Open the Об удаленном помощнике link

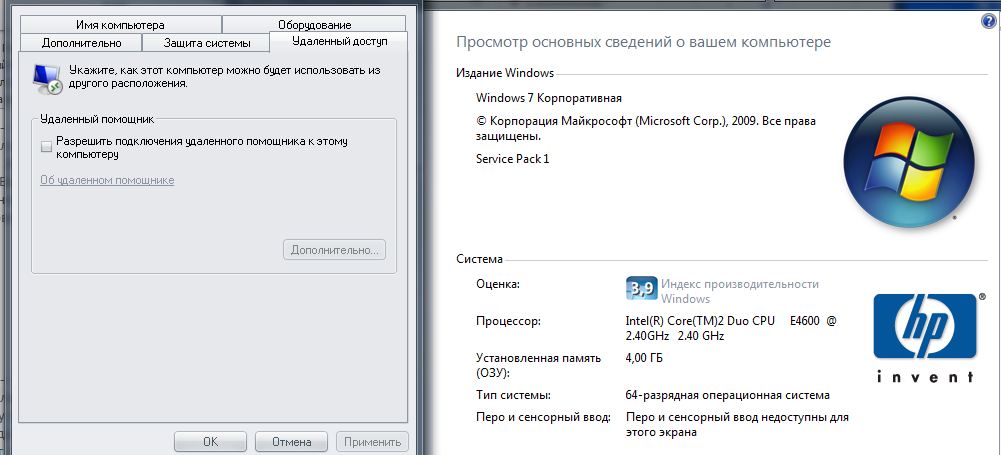[x=107, y=180]
